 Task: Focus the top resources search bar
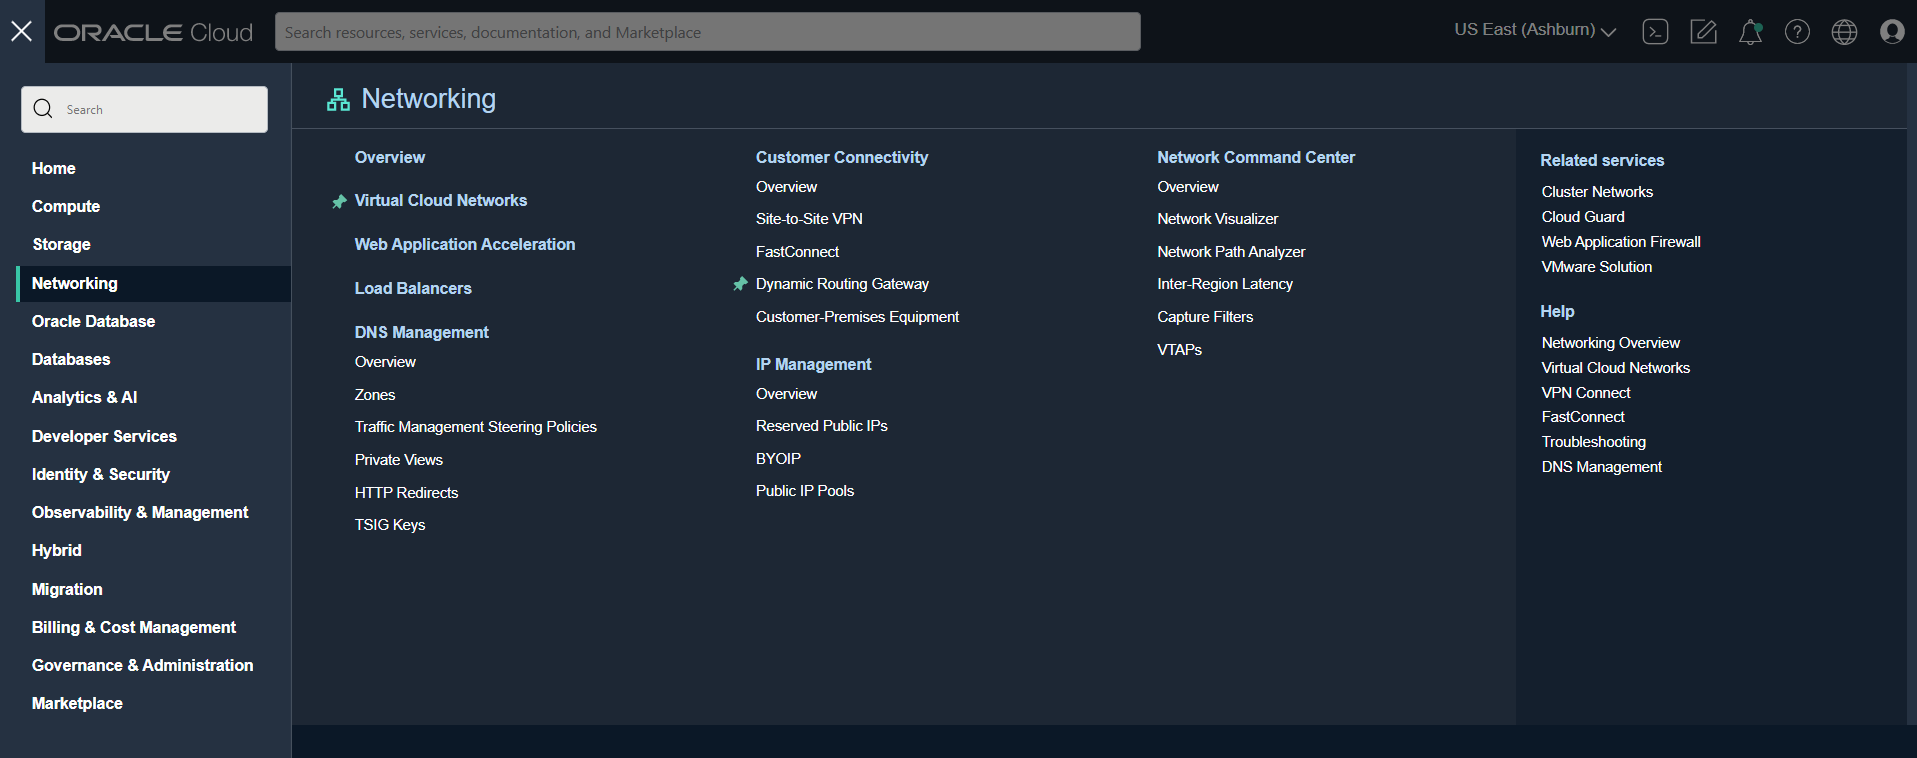(x=707, y=32)
